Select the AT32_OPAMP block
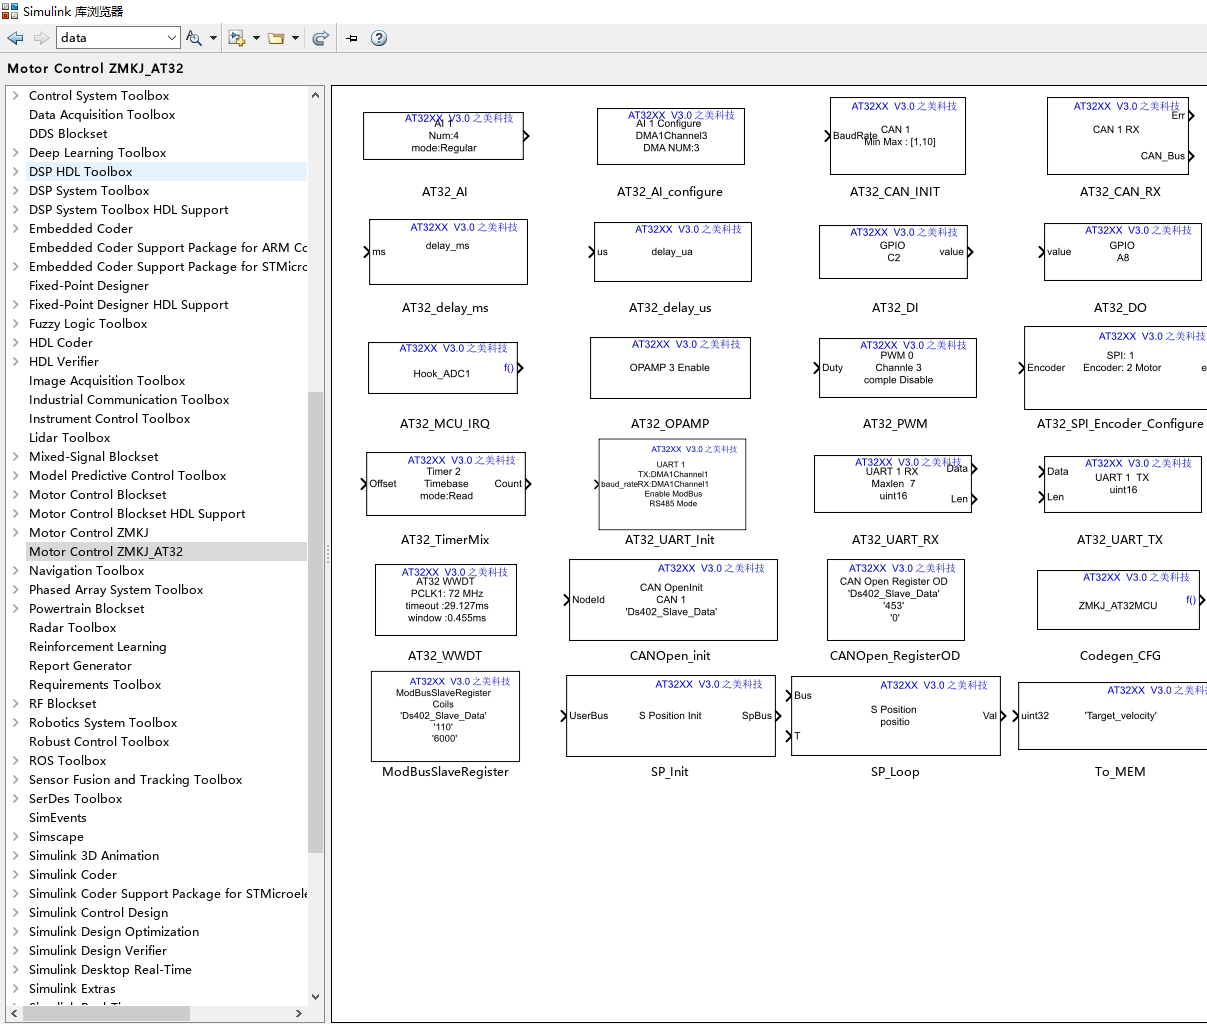Image resolution: width=1207 pixels, height=1024 pixels. click(670, 368)
